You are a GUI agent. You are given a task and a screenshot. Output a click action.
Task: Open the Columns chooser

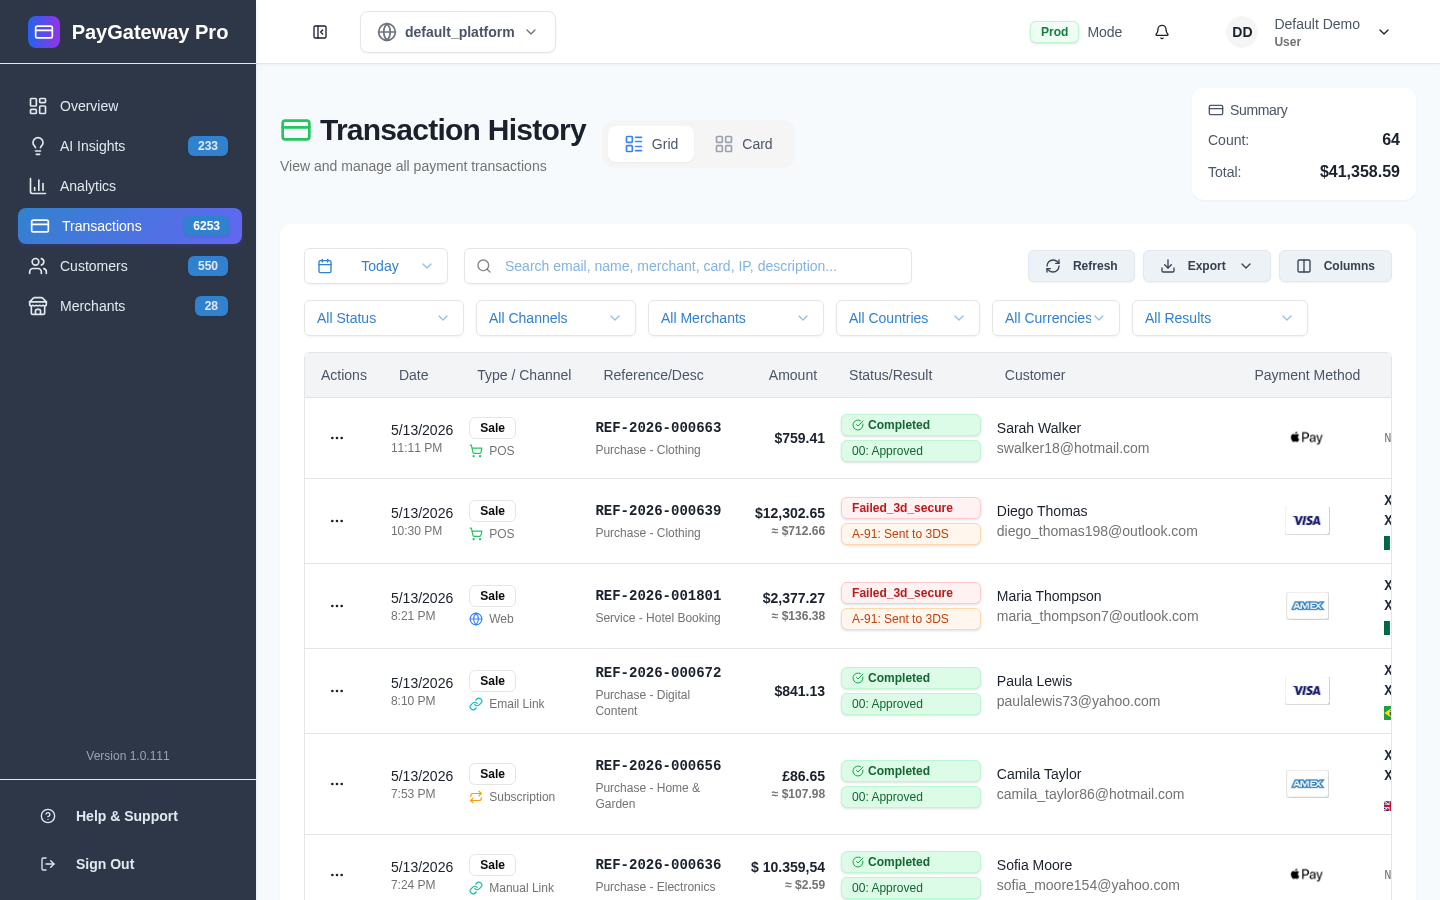(x=1335, y=266)
